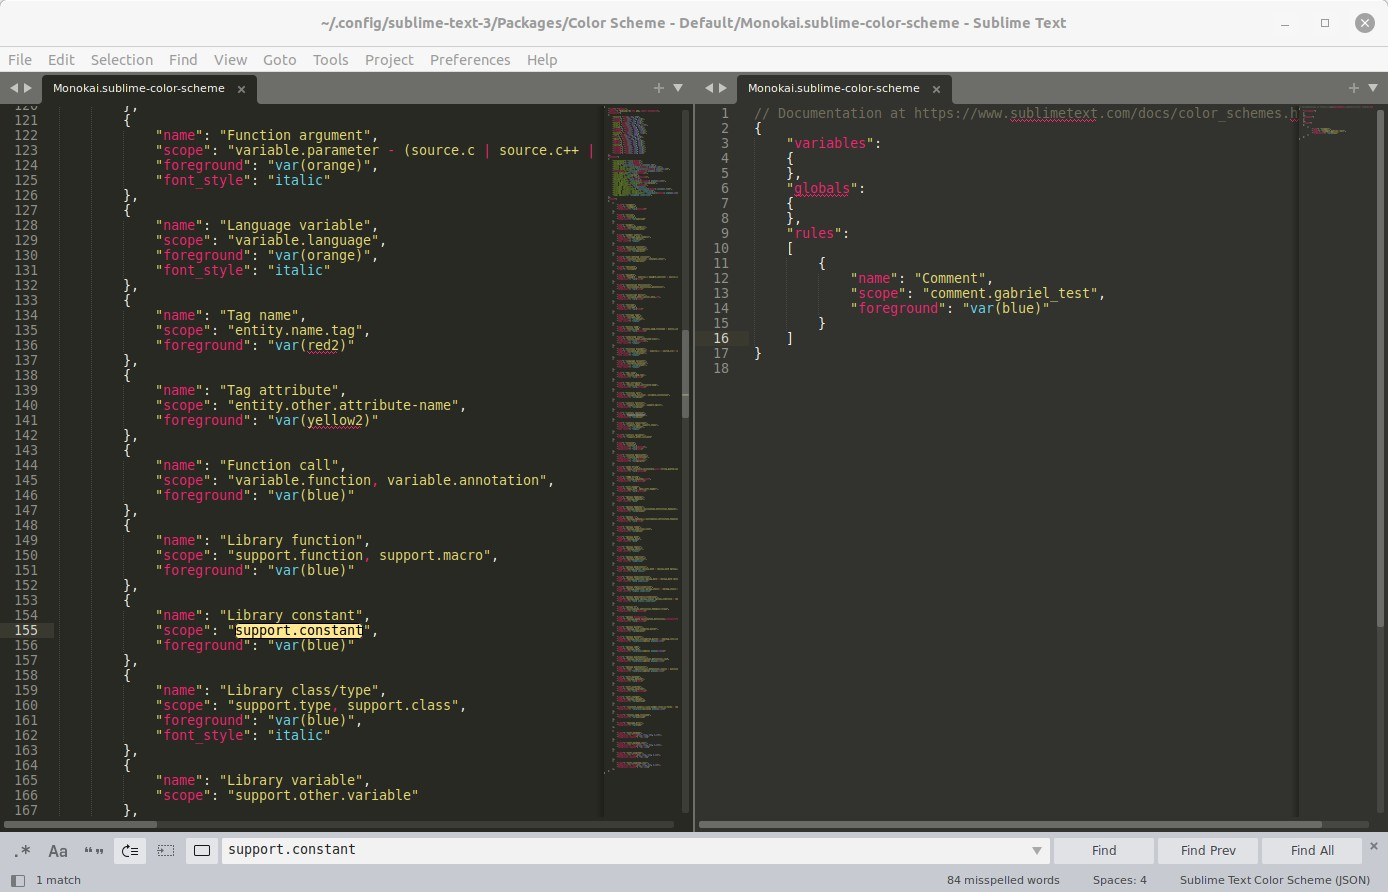The image size is (1388, 892).
Task: Toggle highlight matches option
Action: pyautogui.click(x=202, y=851)
